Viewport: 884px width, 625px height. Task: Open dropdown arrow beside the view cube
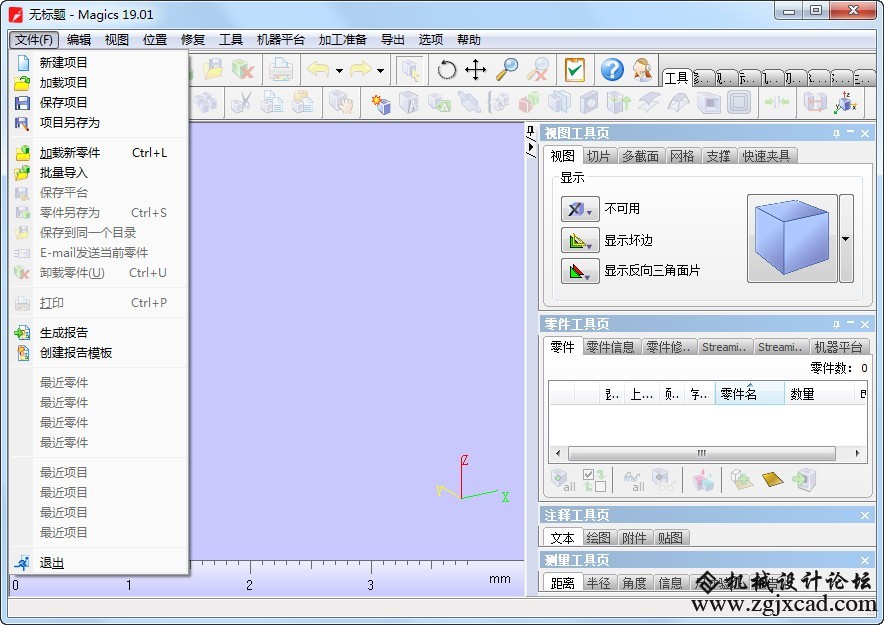pyautogui.click(x=846, y=238)
